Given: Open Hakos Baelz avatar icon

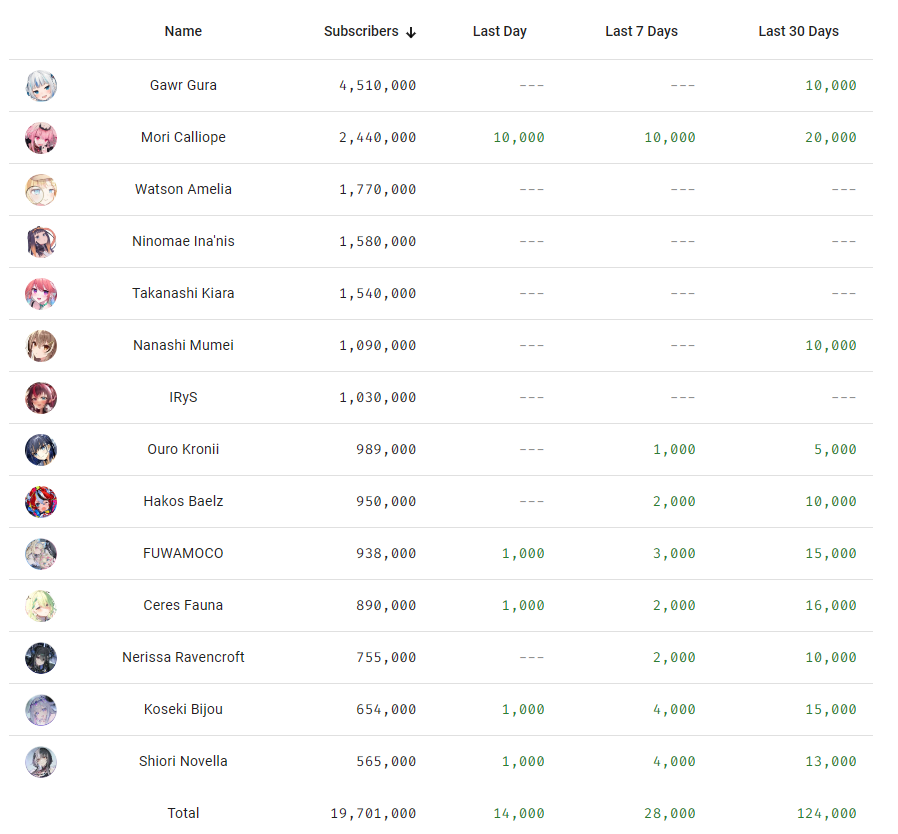Looking at the screenshot, I should pyautogui.click(x=41, y=502).
